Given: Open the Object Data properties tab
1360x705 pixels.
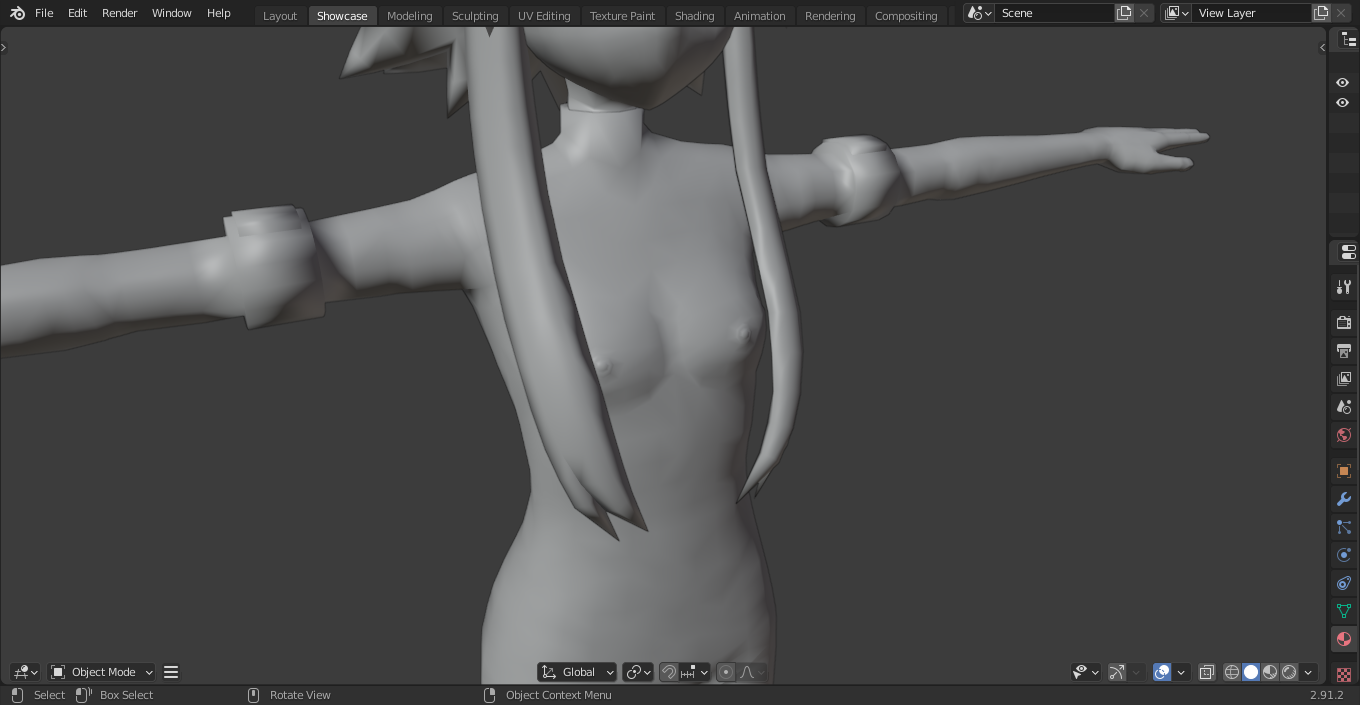Looking at the screenshot, I should (1343, 611).
